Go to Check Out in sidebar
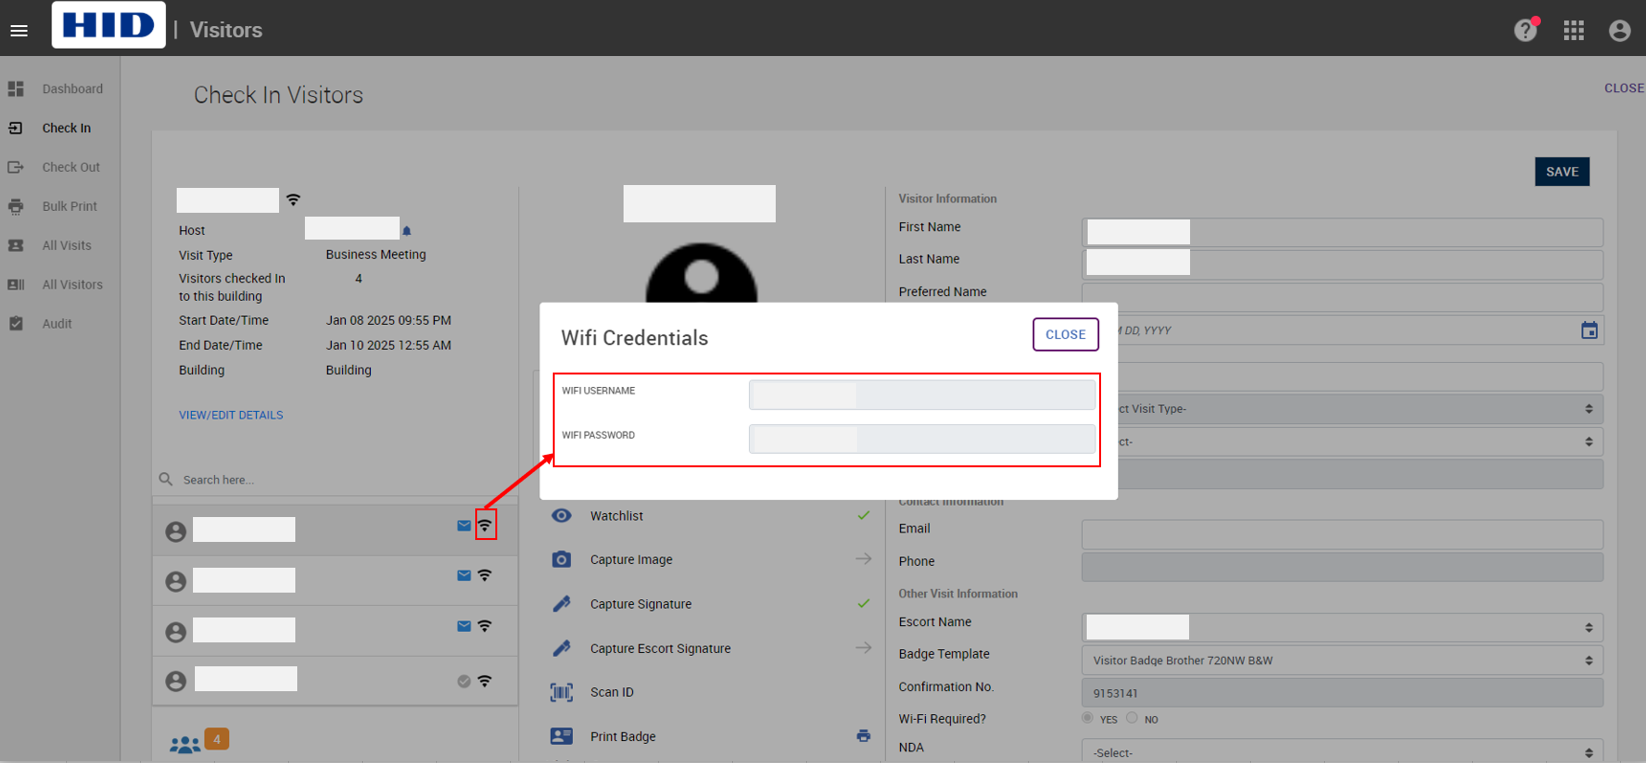1646x763 pixels. click(x=70, y=167)
